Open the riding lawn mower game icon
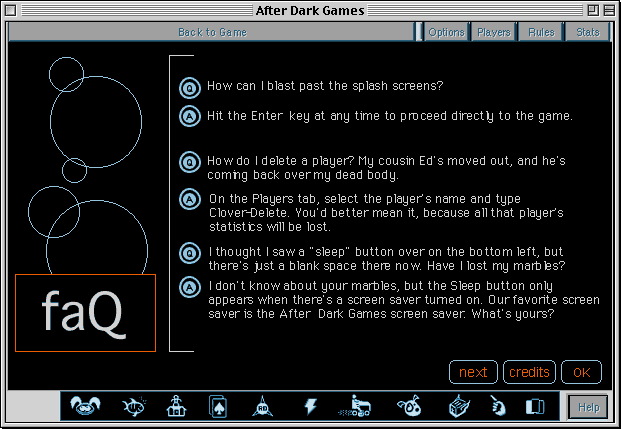The width and height of the screenshot is (621, 429). 355,406
